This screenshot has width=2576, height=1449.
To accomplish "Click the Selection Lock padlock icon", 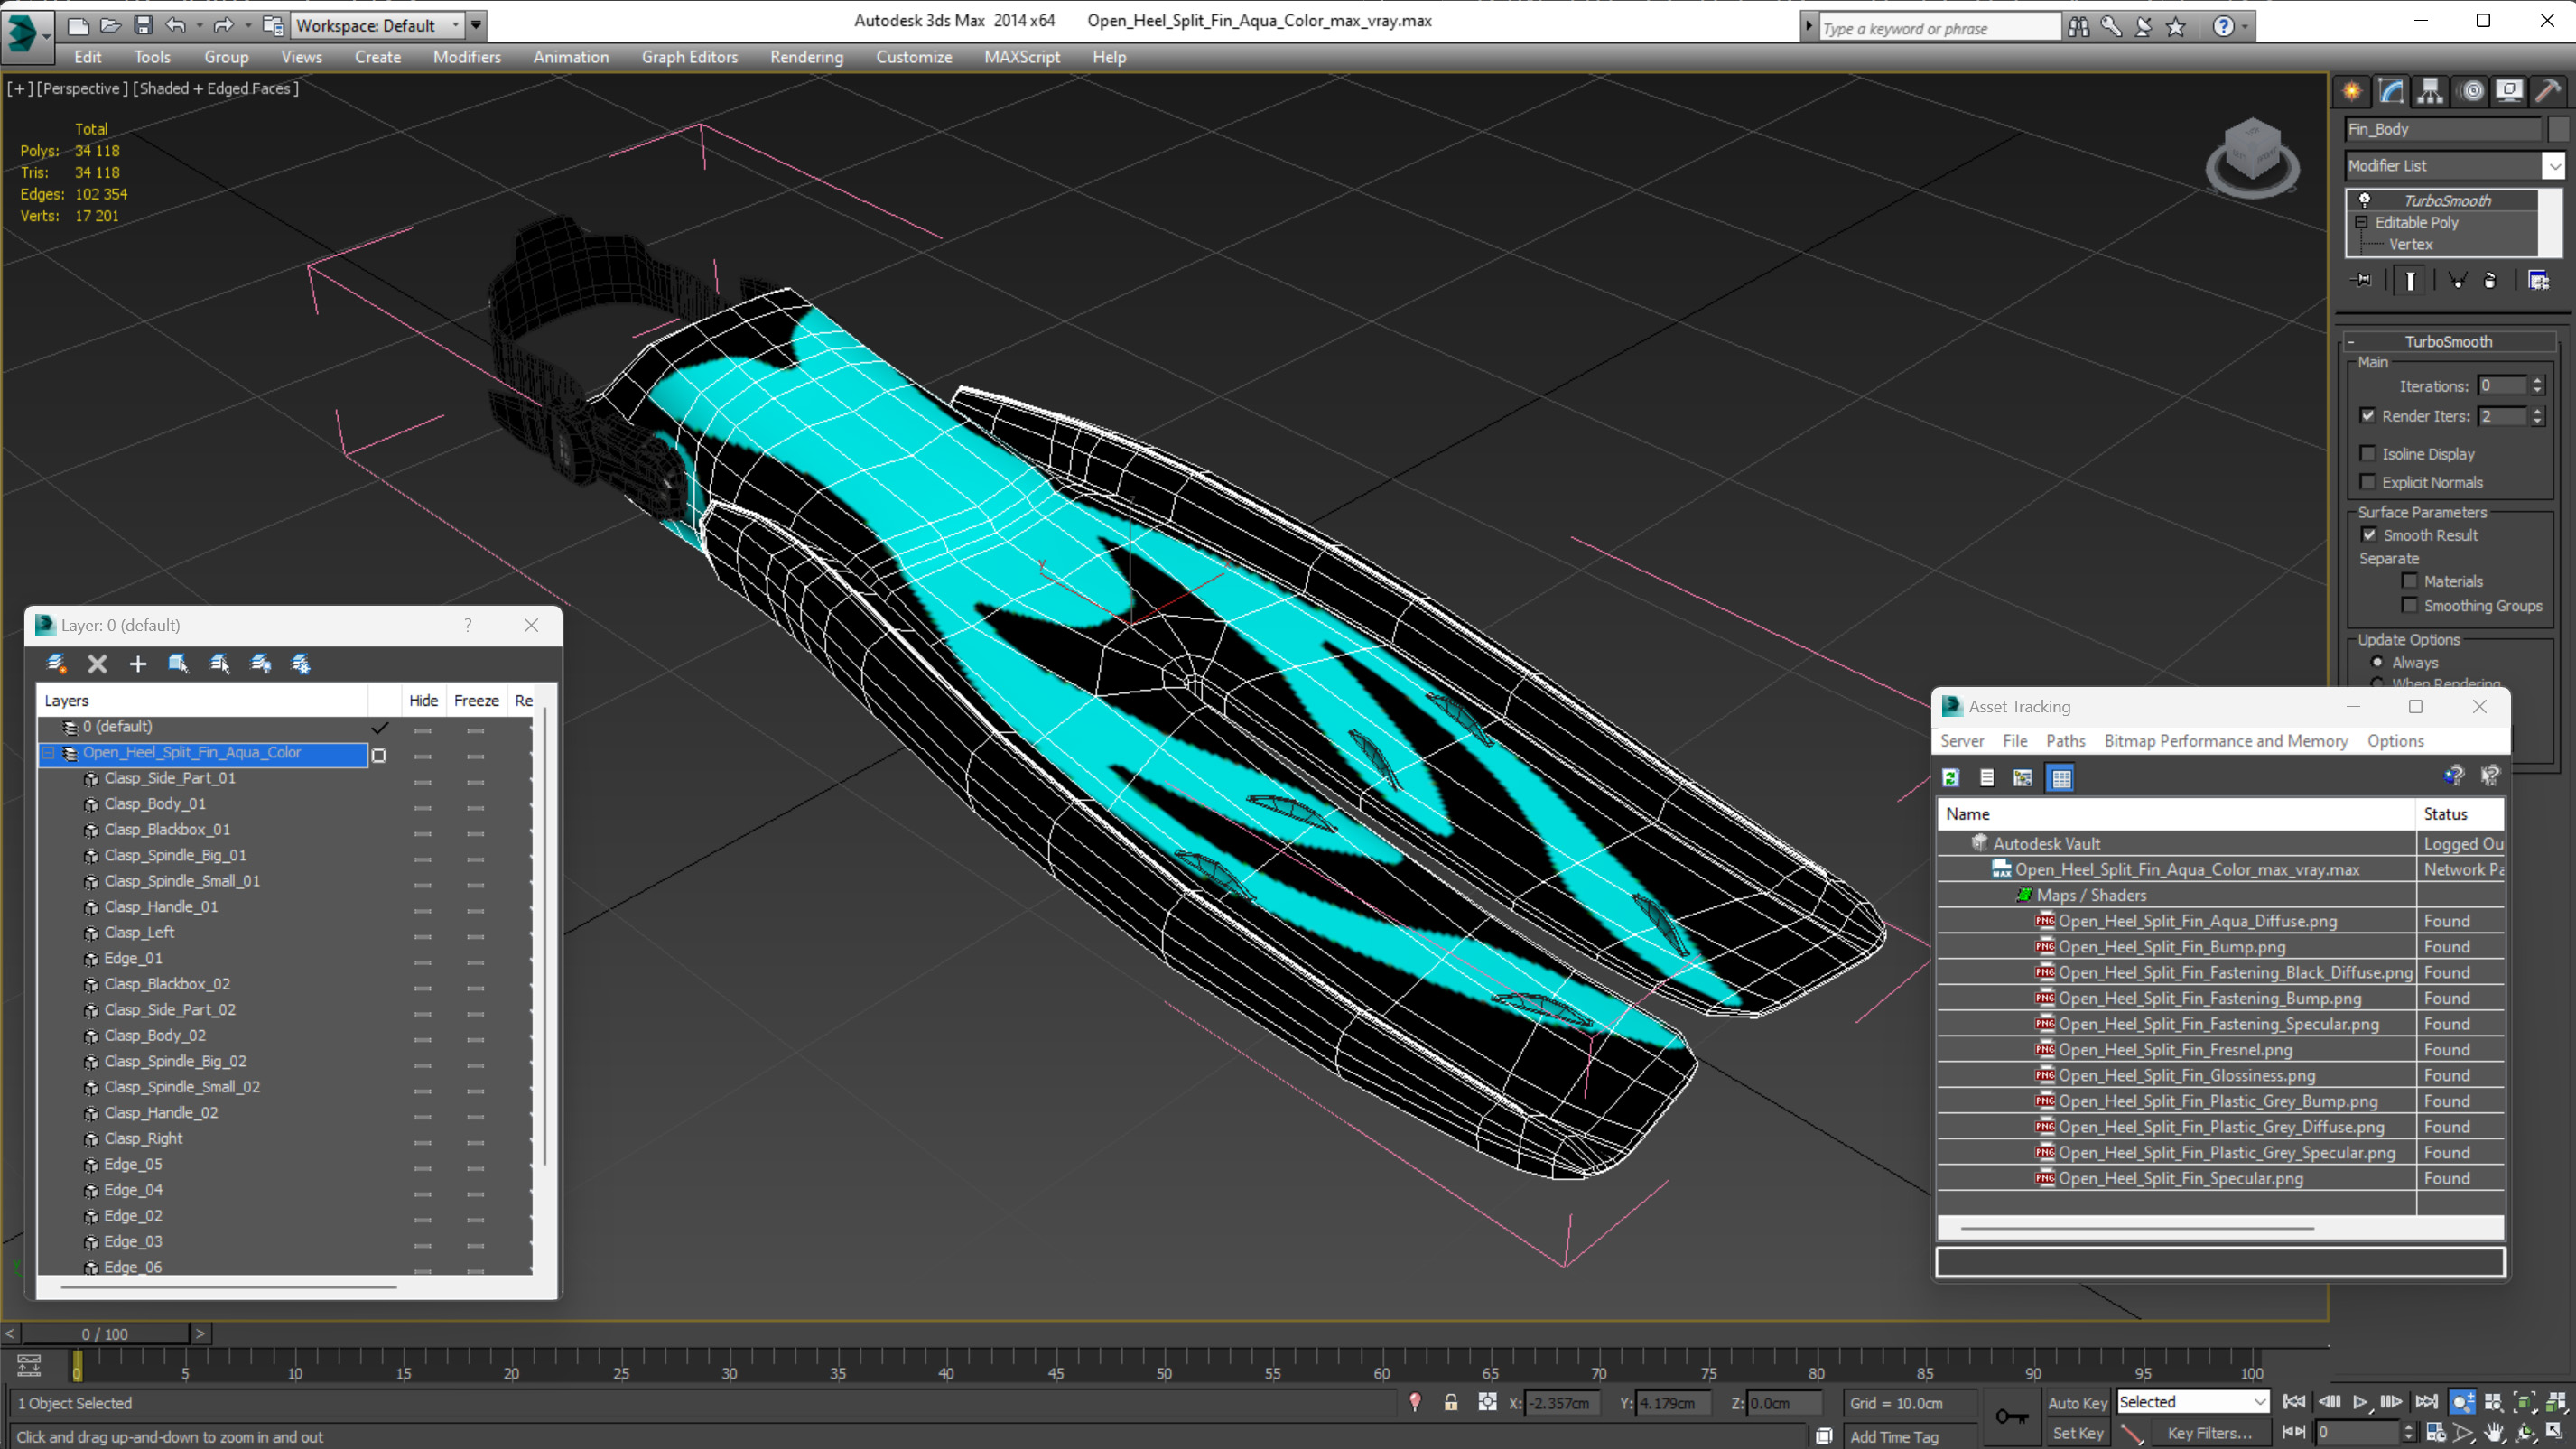I will pos(1451,1402).
